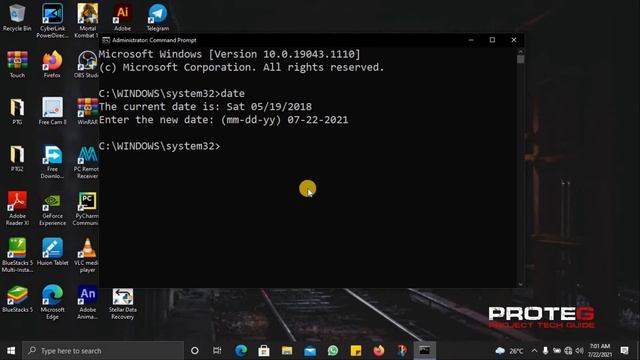Click the Command Prompt taskbar button

click(424, 351)
